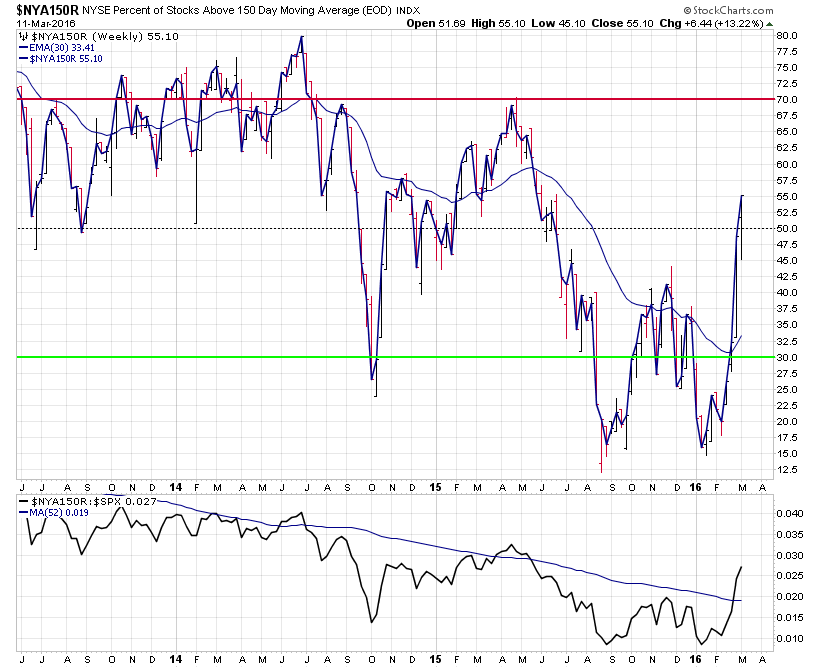Select the $NYA150R:$SPX 0.027 ratio legend
Viewport: 820px width, 668px height.
pos(94,501)
